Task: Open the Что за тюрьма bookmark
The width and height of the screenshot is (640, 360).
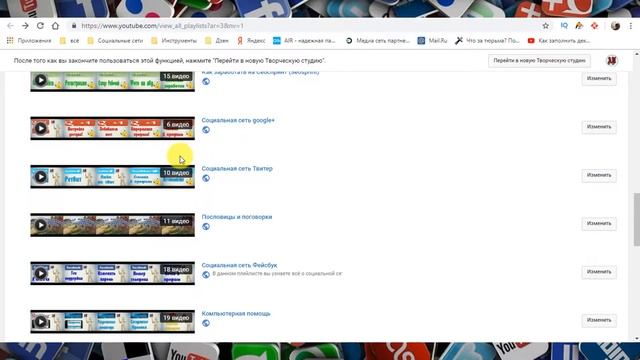Action: click(x=487, y=40)
